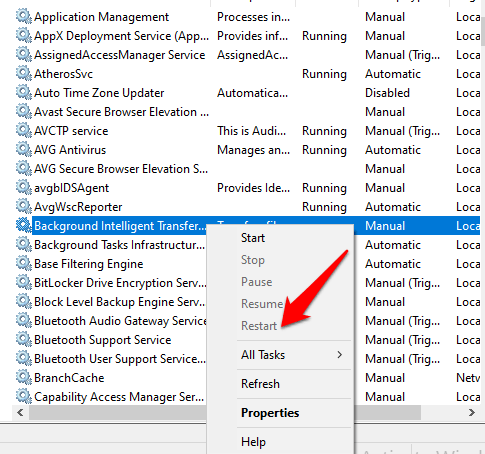Click the horizontal scrollbar left arrow
Image resolution: width=485 pixels, height=454 pixels.
20,413
